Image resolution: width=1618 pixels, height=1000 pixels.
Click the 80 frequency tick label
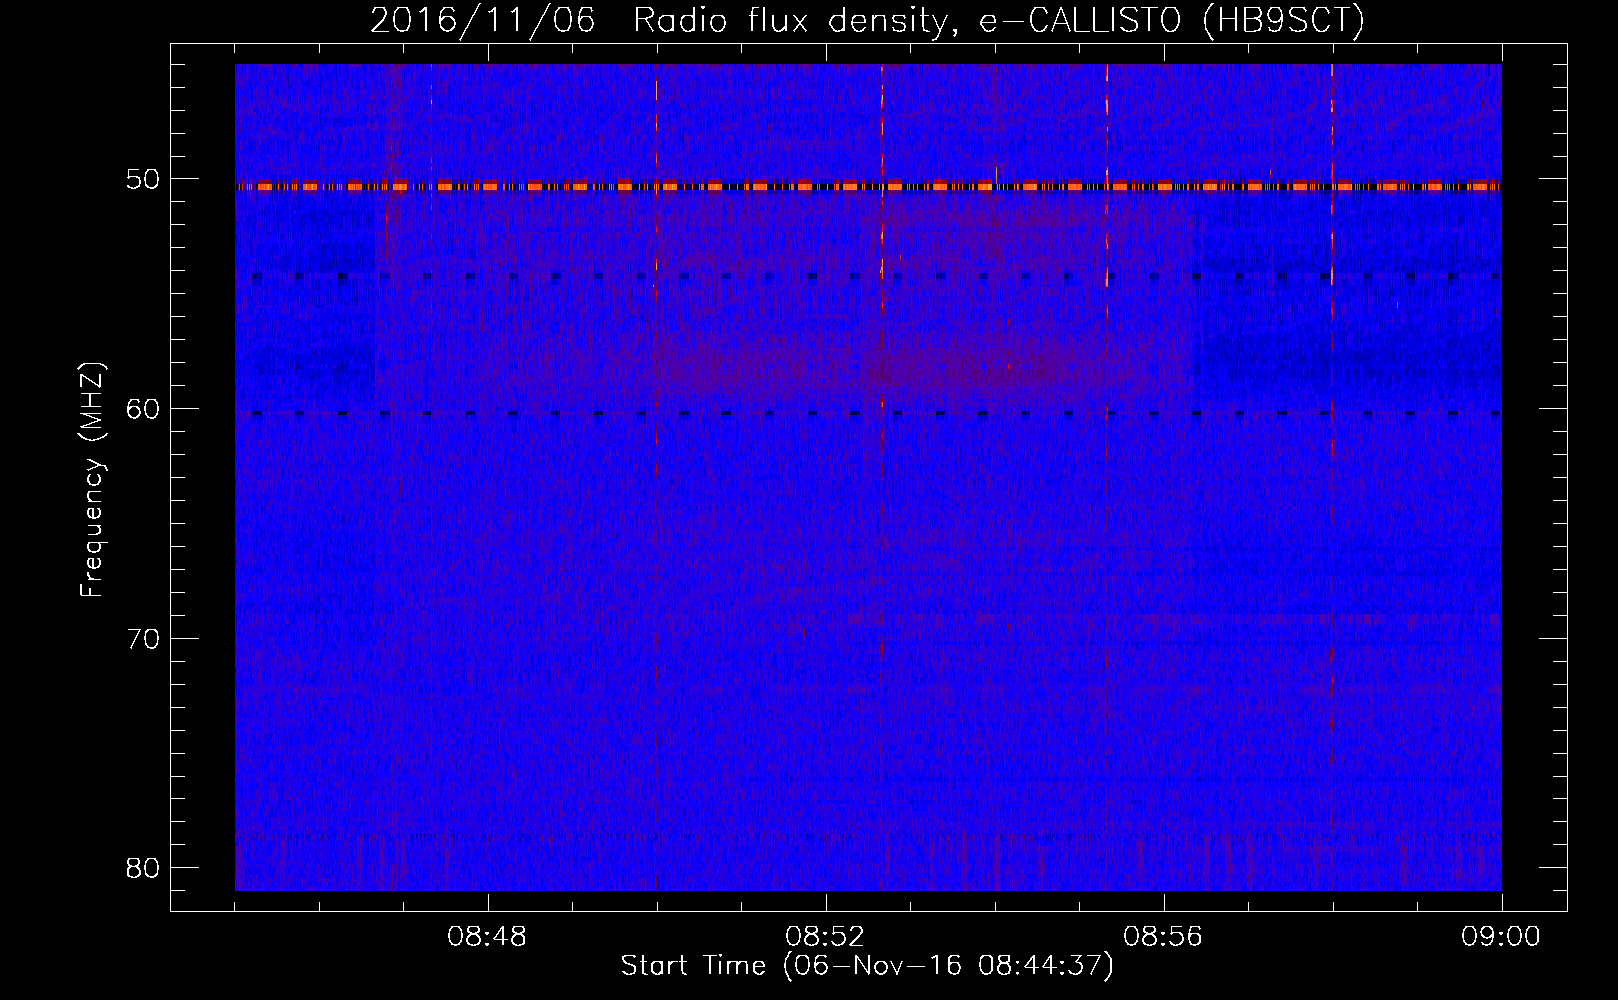click(x=143, y=867)
